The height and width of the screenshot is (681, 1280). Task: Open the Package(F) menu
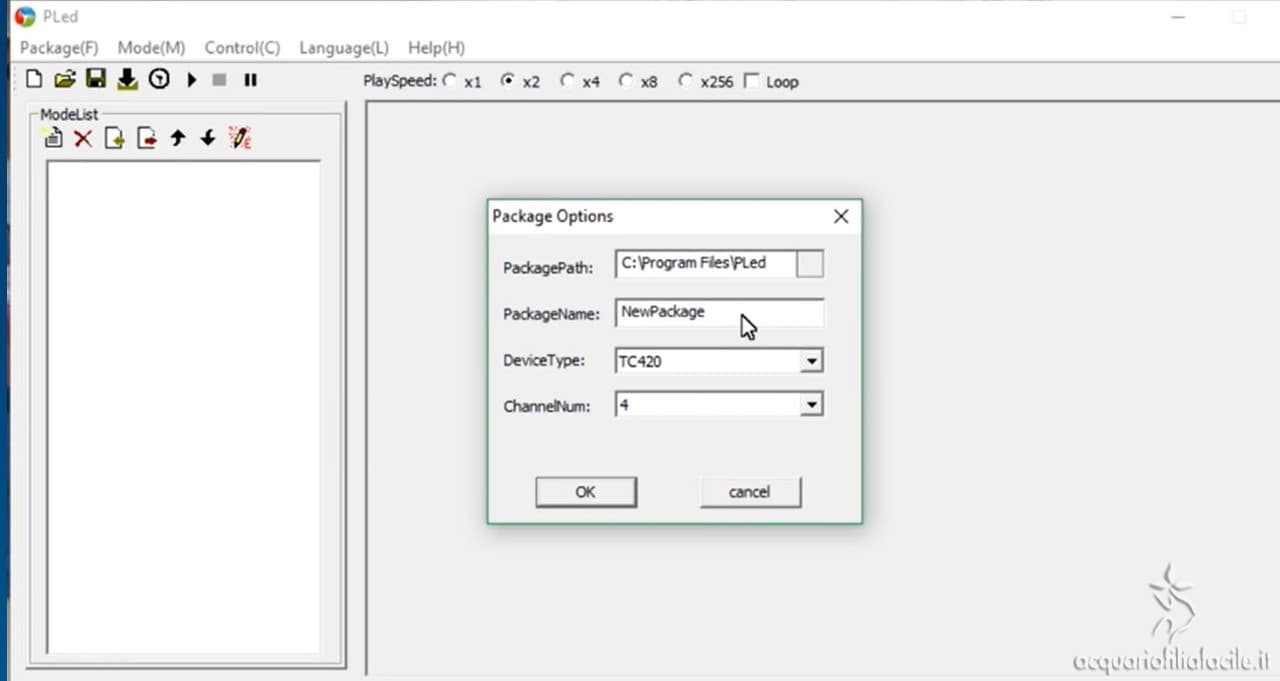pos(59,48)
